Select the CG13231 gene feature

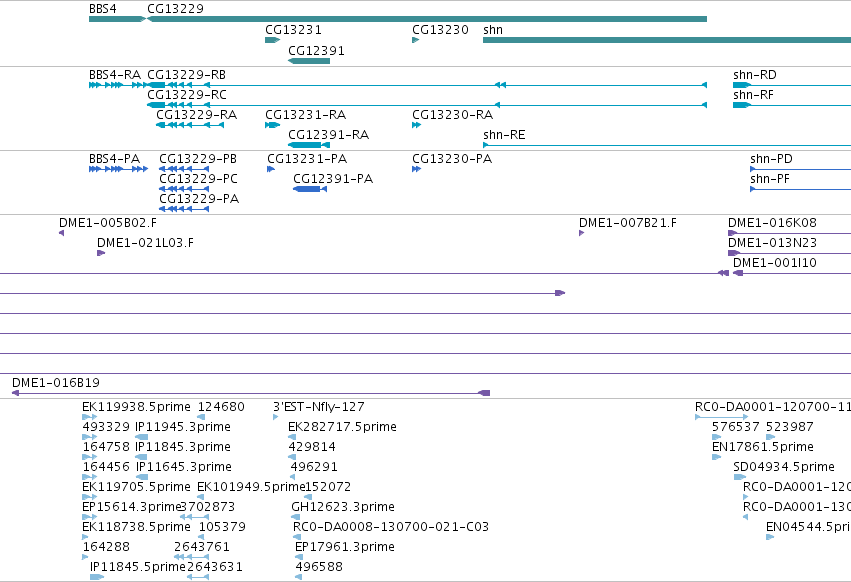(x=272, y=40)
